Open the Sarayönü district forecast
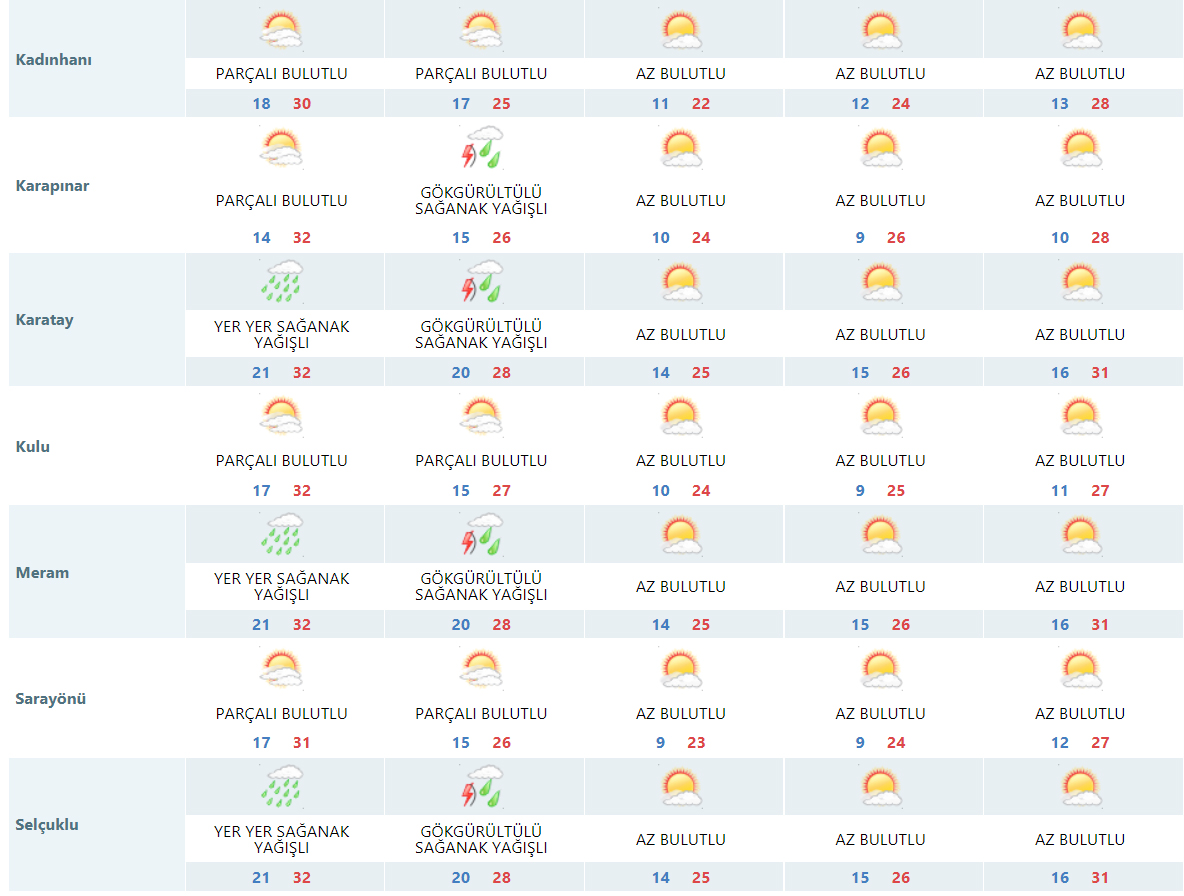The image size is (1184, 896). [51, 698]
